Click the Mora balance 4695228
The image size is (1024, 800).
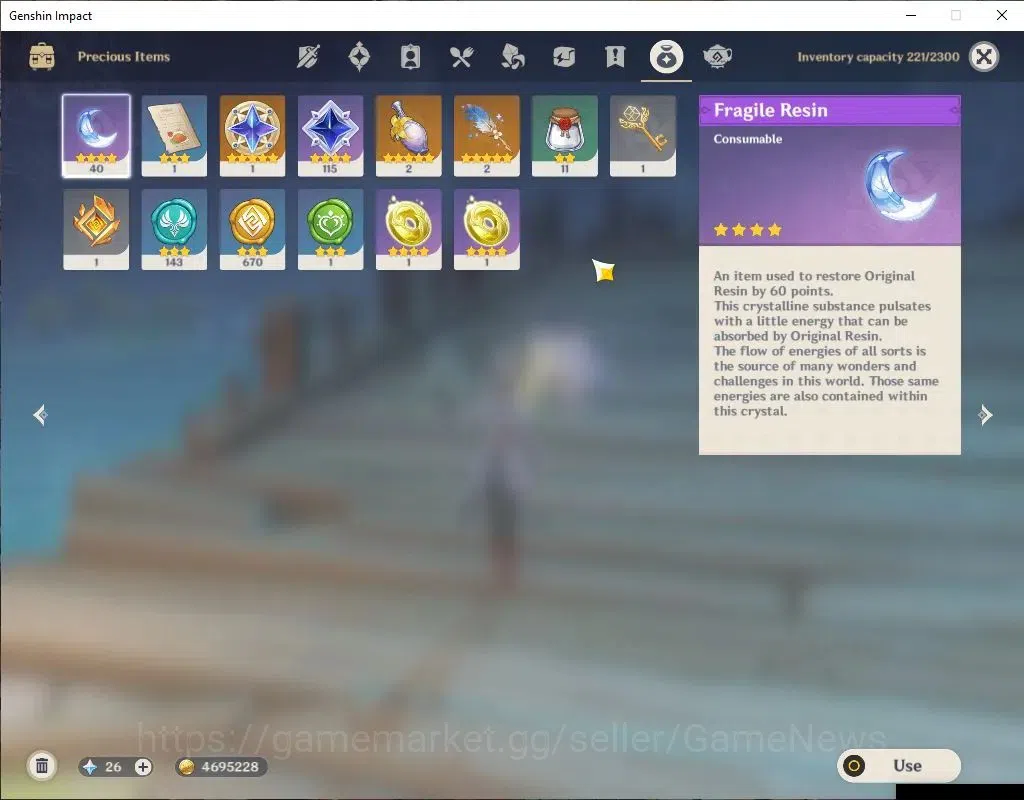tap(230, 767)
